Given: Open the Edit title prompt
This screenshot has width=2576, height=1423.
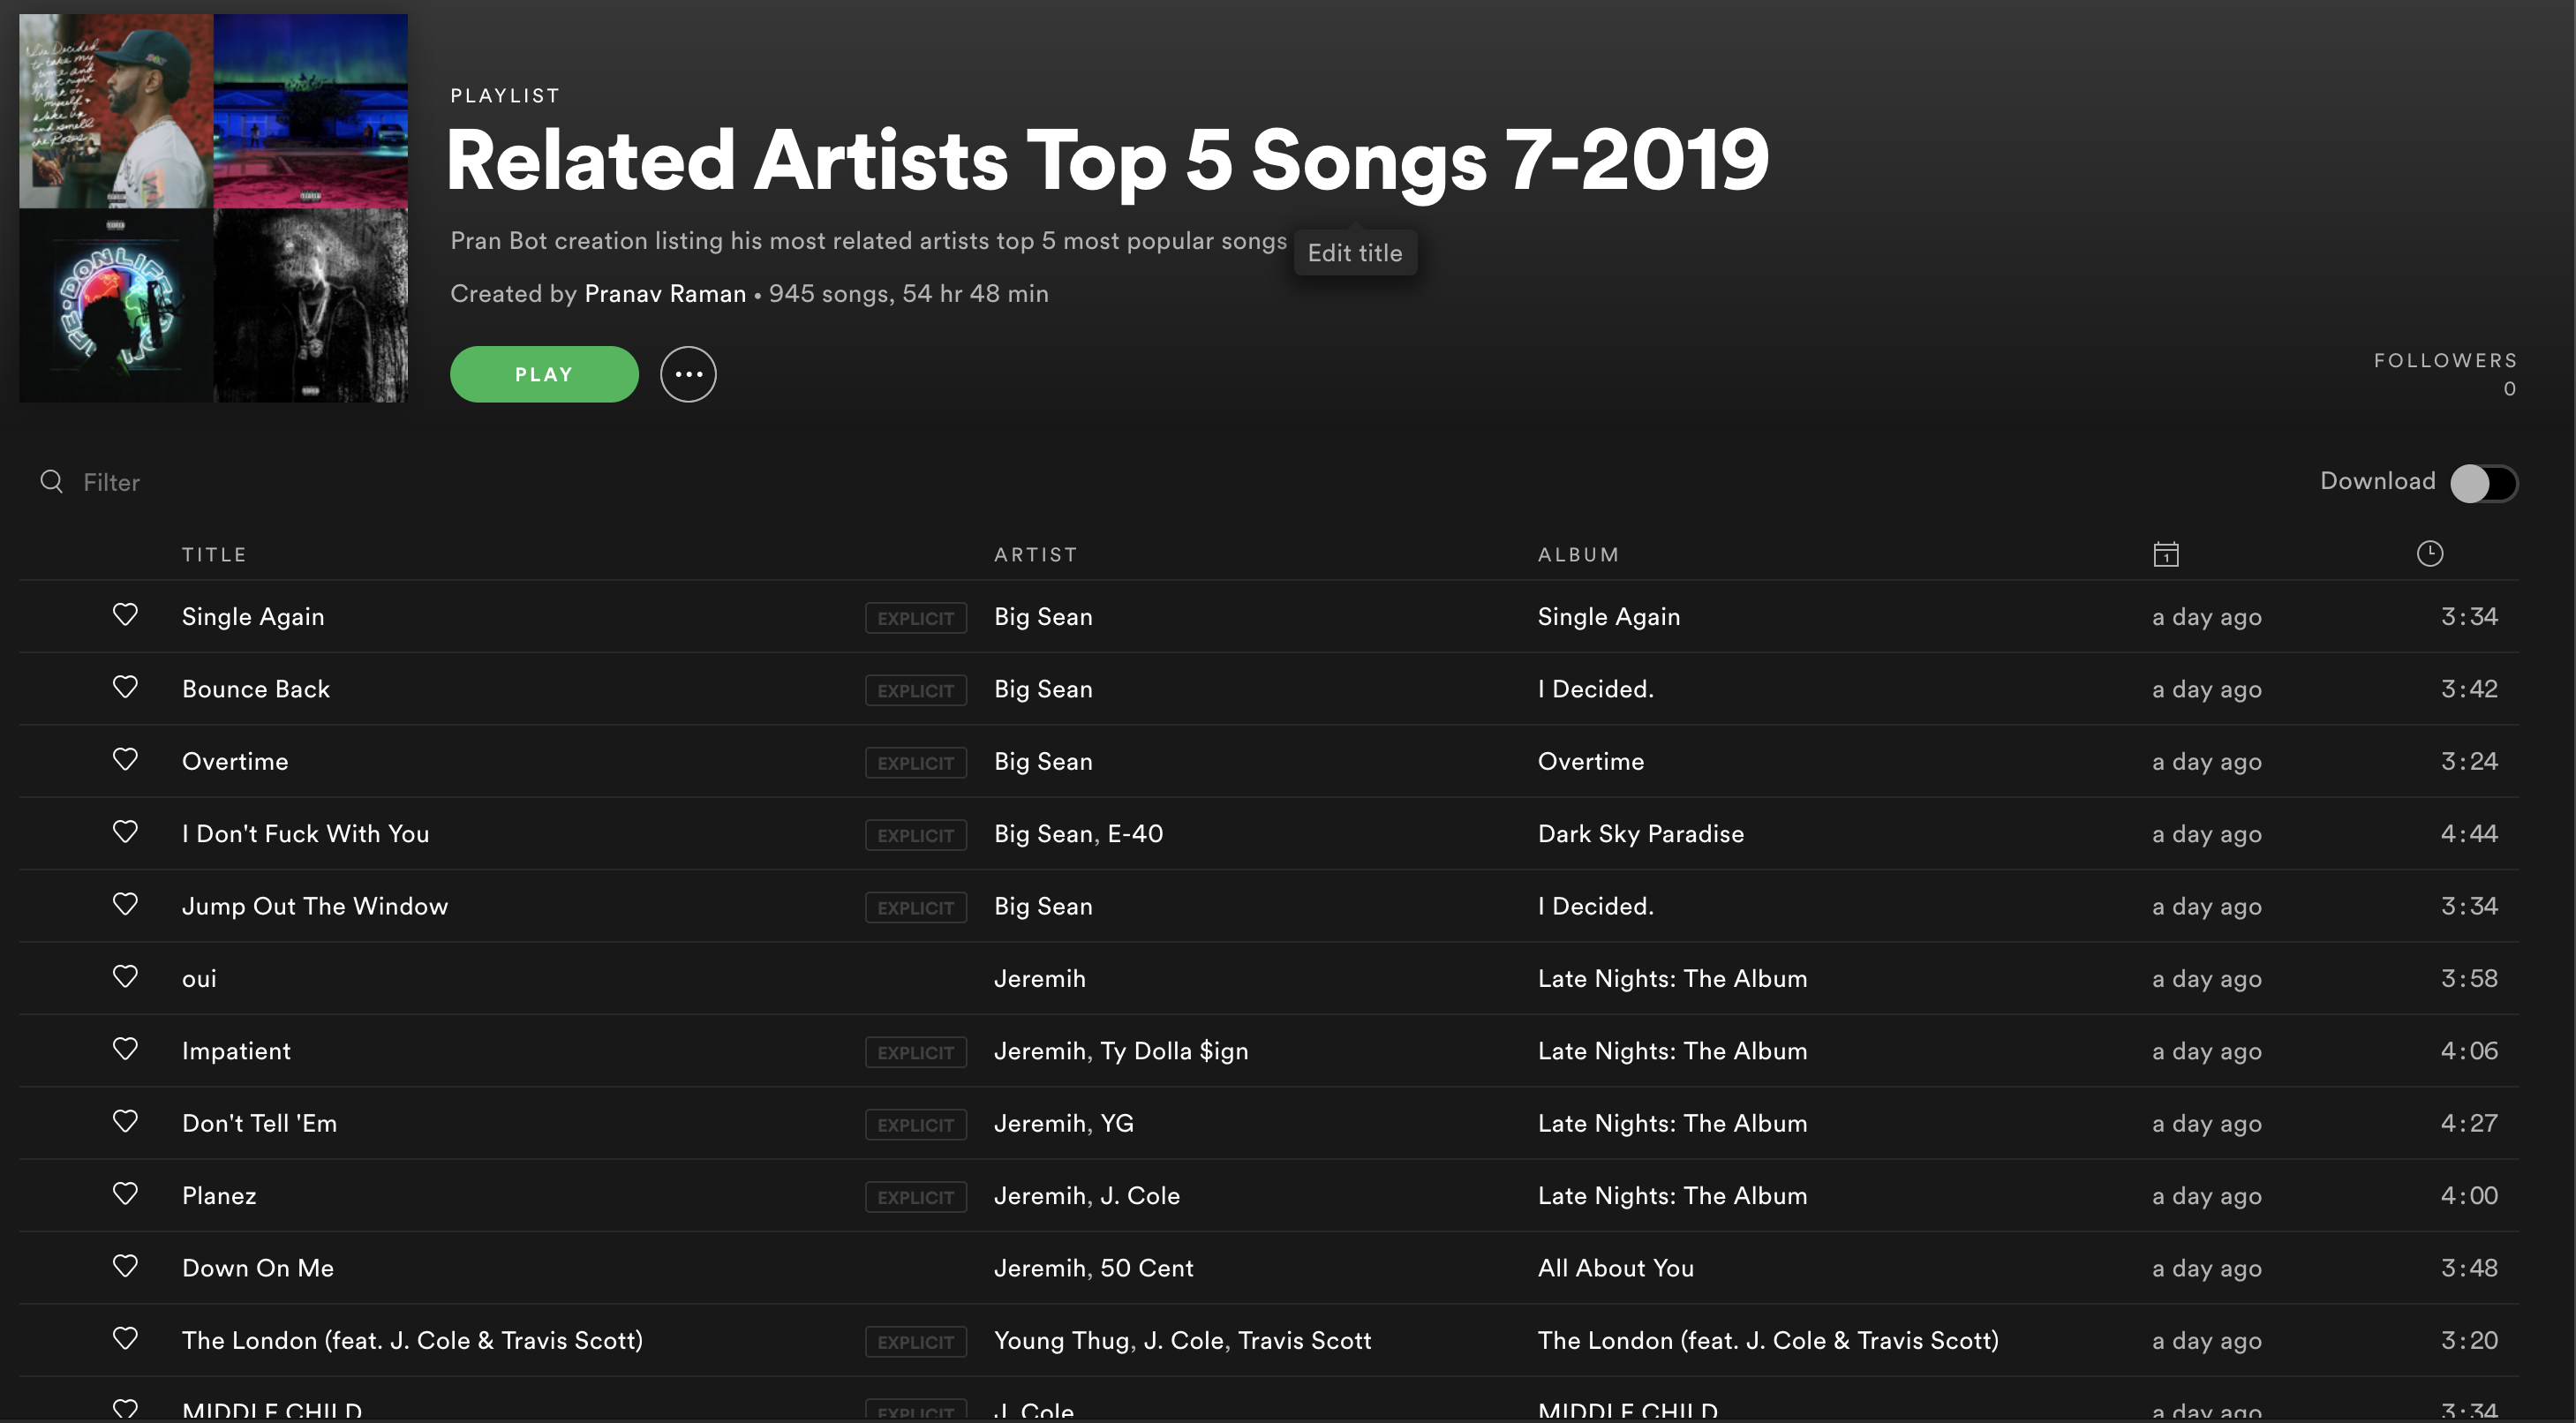Looking at the screenshot, I should click(x=1355, y=253).
